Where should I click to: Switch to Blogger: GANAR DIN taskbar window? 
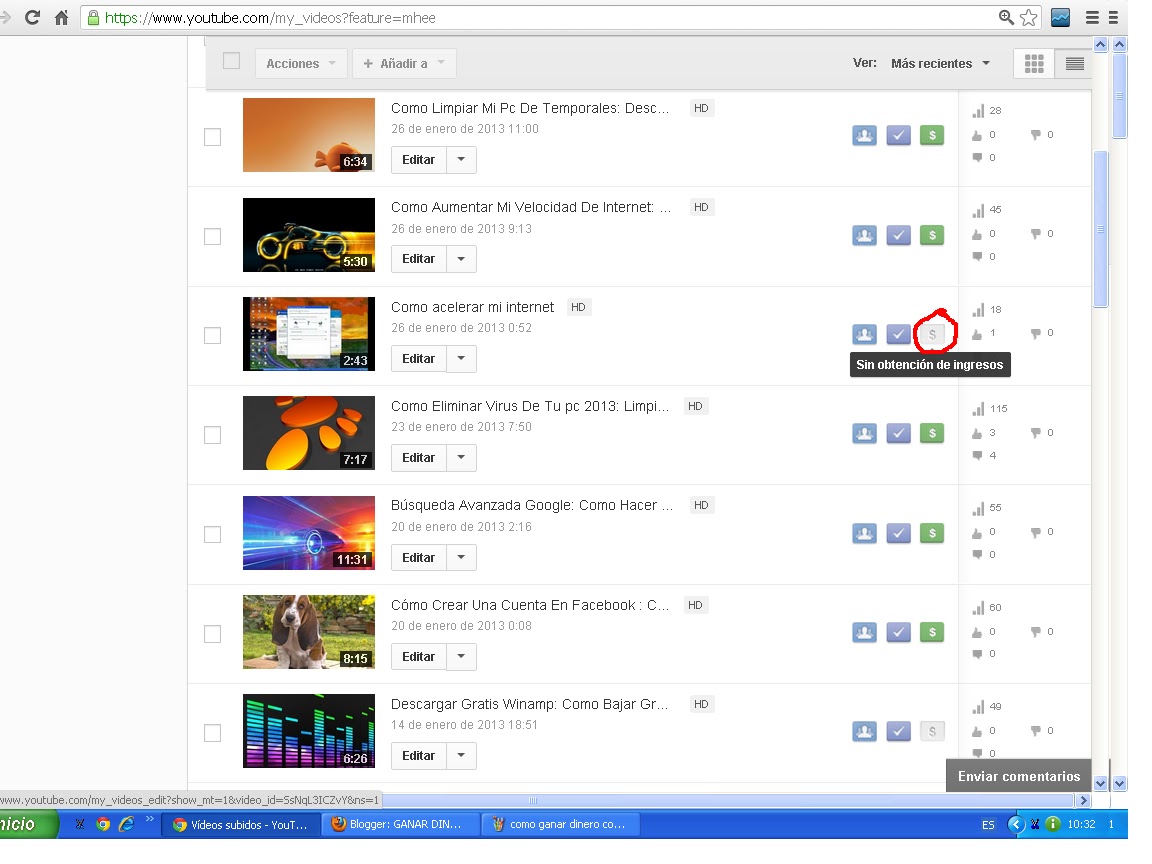400,824
